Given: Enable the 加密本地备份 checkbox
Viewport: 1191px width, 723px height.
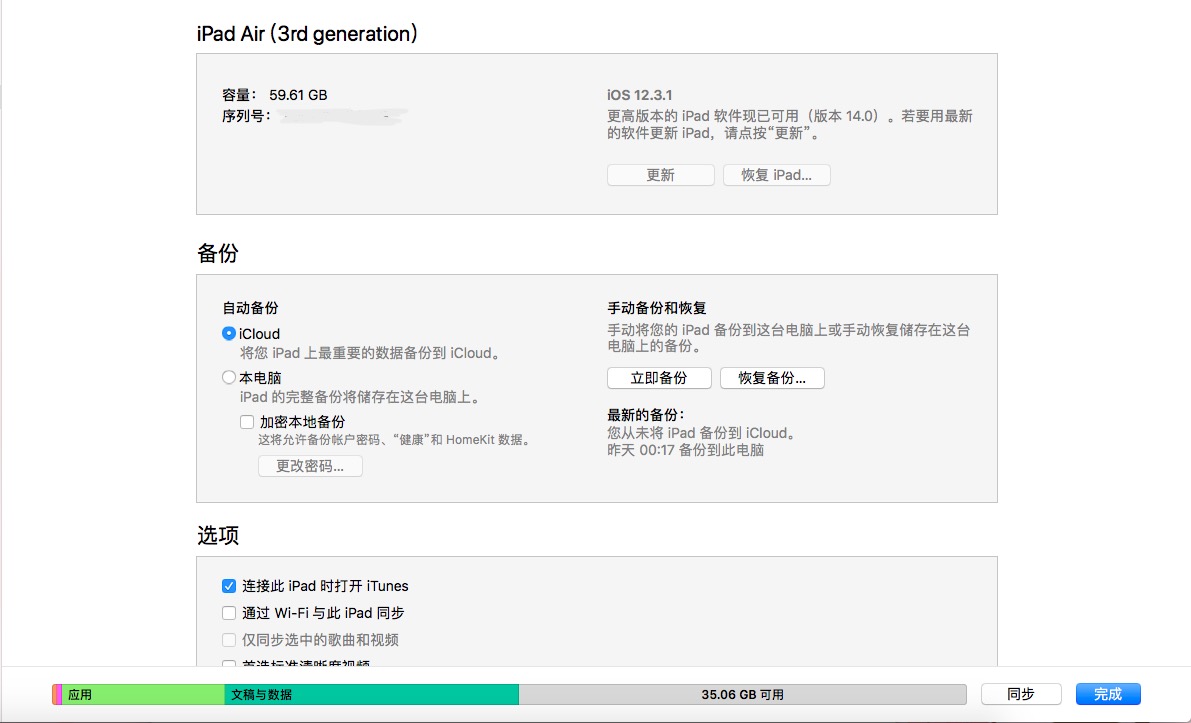Looking at the screenshot, I should pyautogui.click(x=247, y=422).
